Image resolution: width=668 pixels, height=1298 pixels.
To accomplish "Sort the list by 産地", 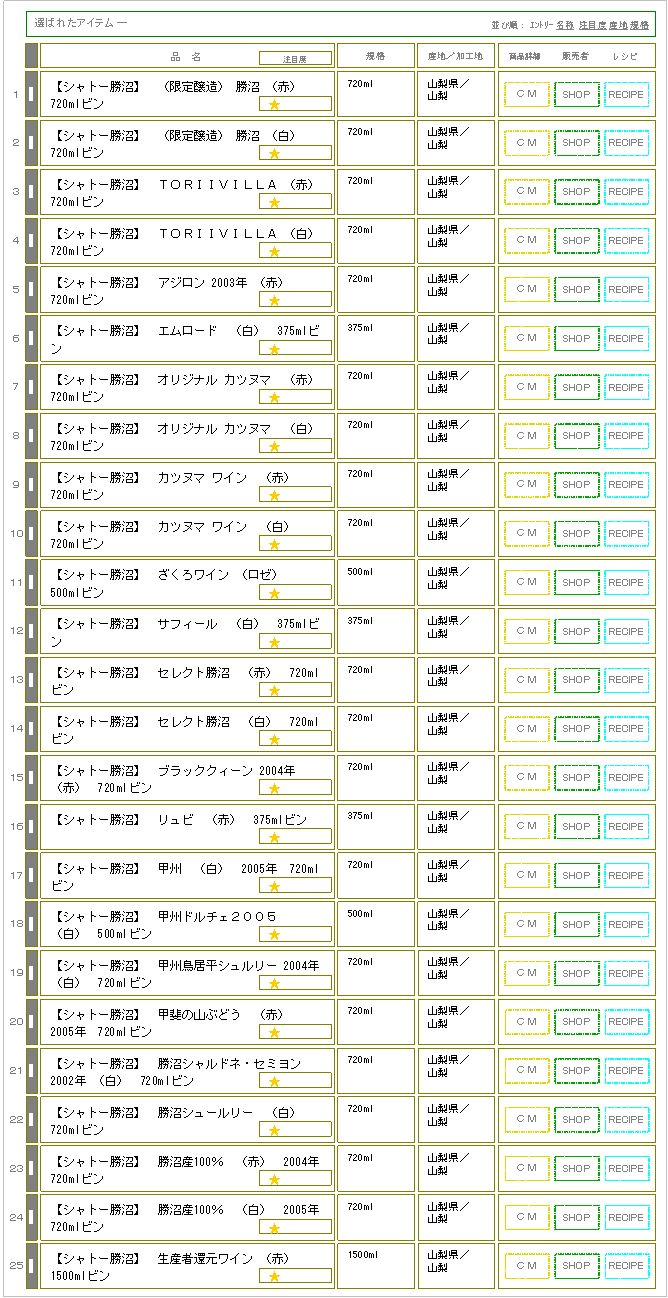I will pyautogui.click(x=618, y=24).
